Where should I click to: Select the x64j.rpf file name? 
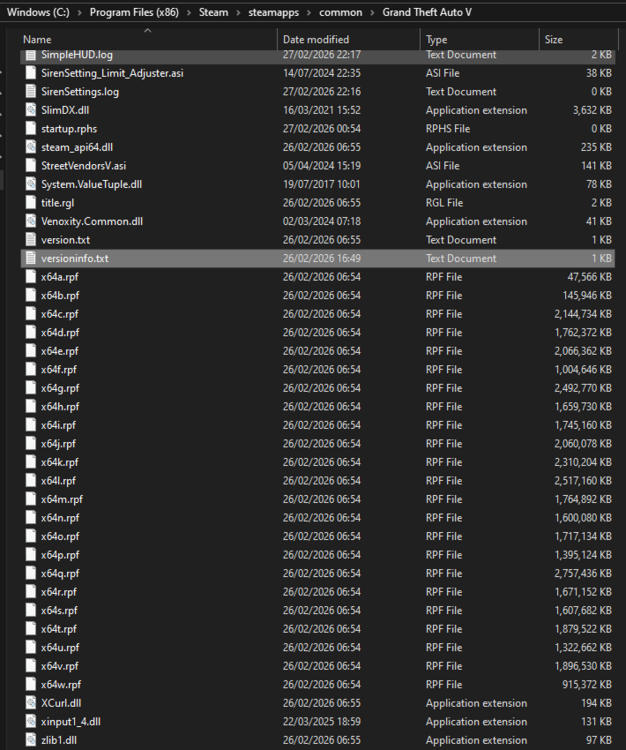[58, 444]
